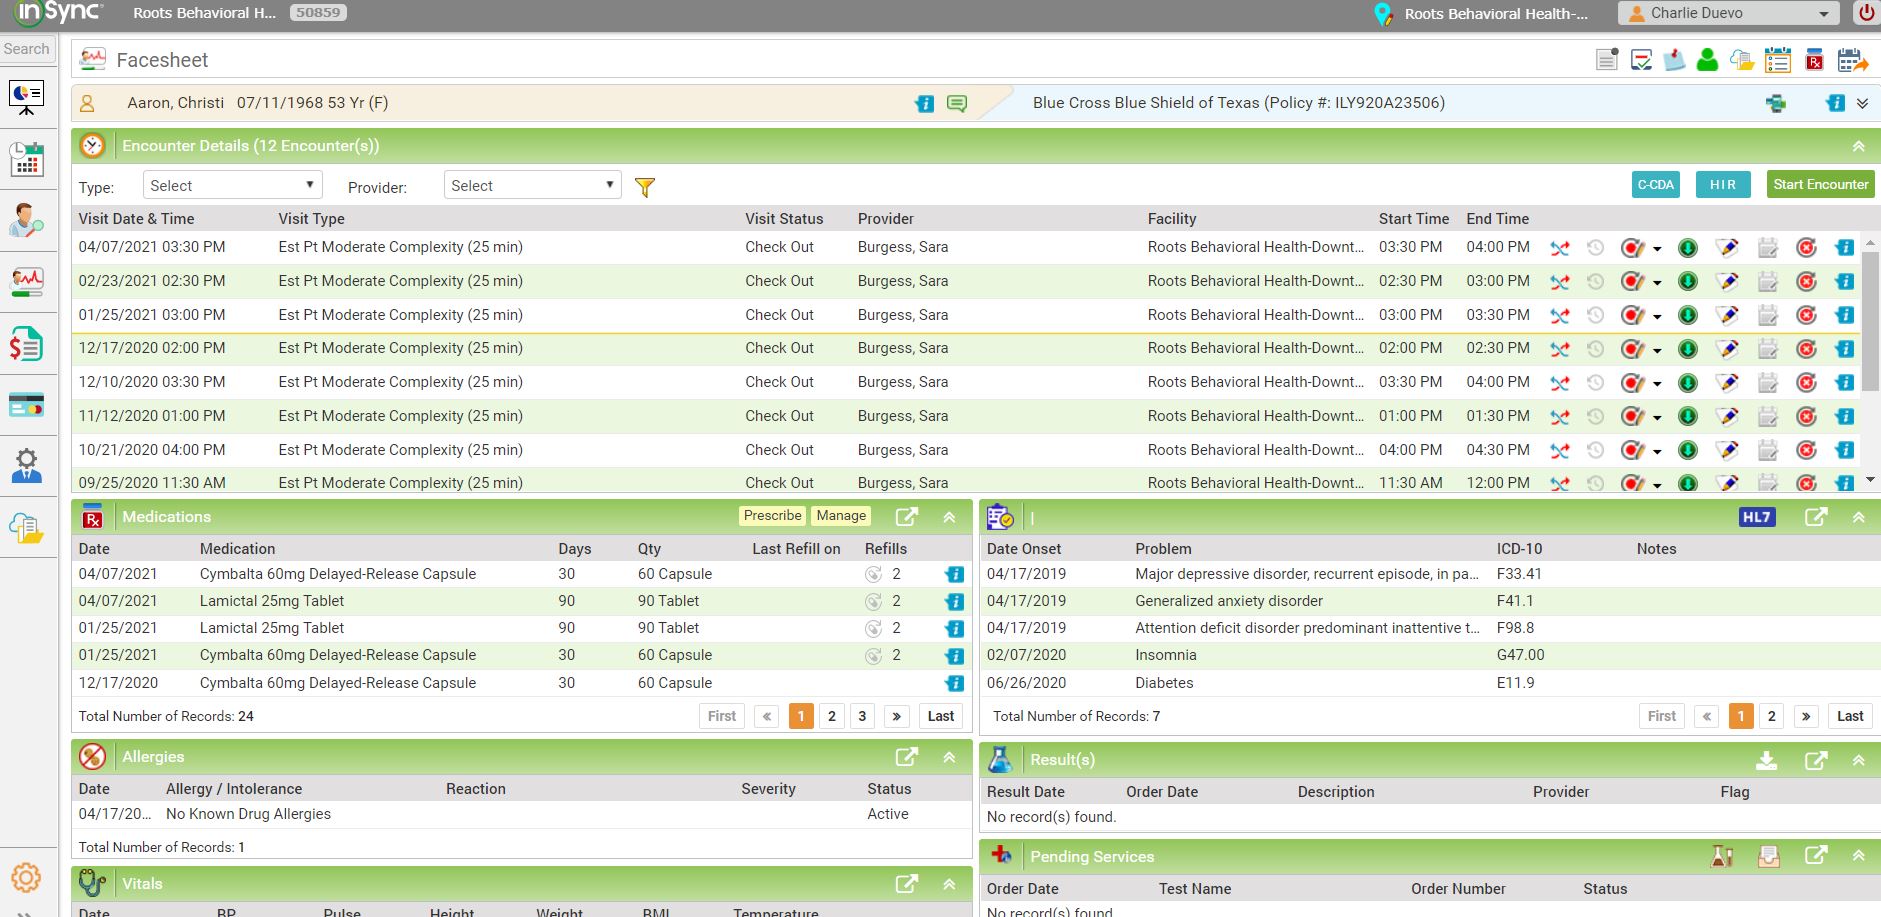Click the encounter list vertical scrollbar
Image resolution: width=1881 pixels, height=917 pixels.
(1870, 320)
